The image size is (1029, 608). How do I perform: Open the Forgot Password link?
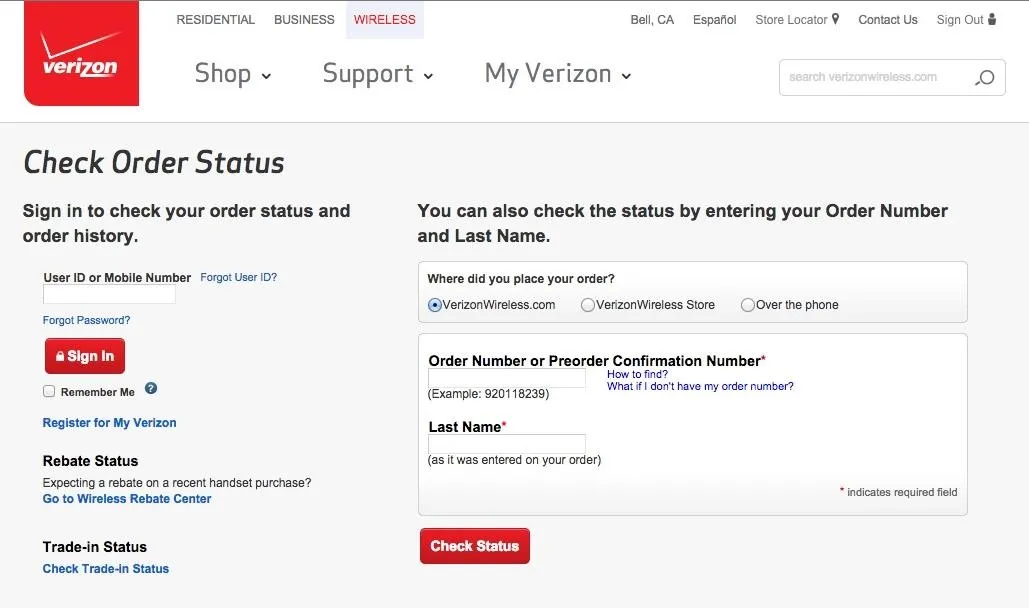[x=86, y=321]
